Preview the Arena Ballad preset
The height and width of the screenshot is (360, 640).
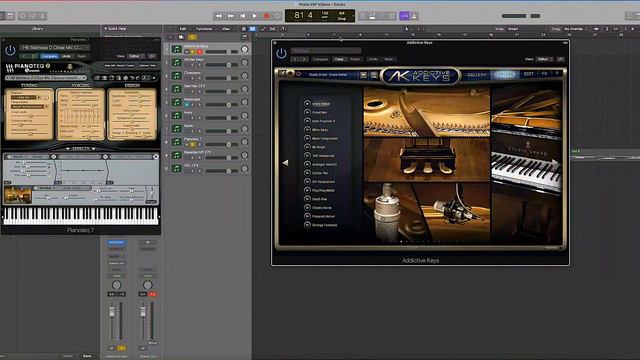coord(307,104)
